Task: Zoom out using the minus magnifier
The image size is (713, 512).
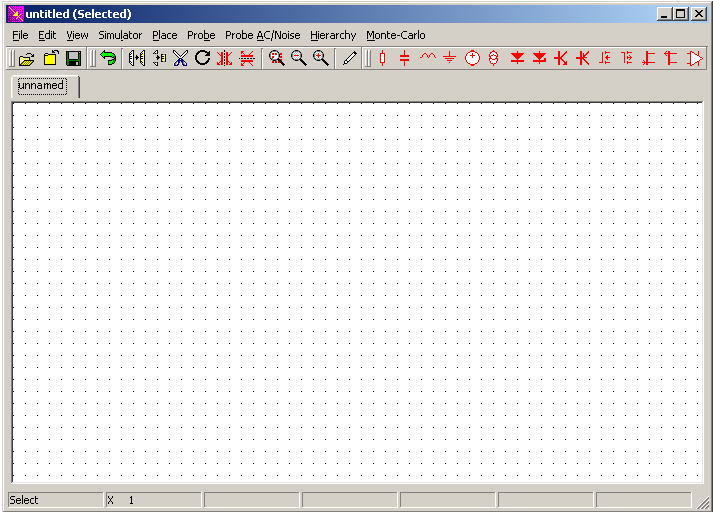Action: point(298,59)
